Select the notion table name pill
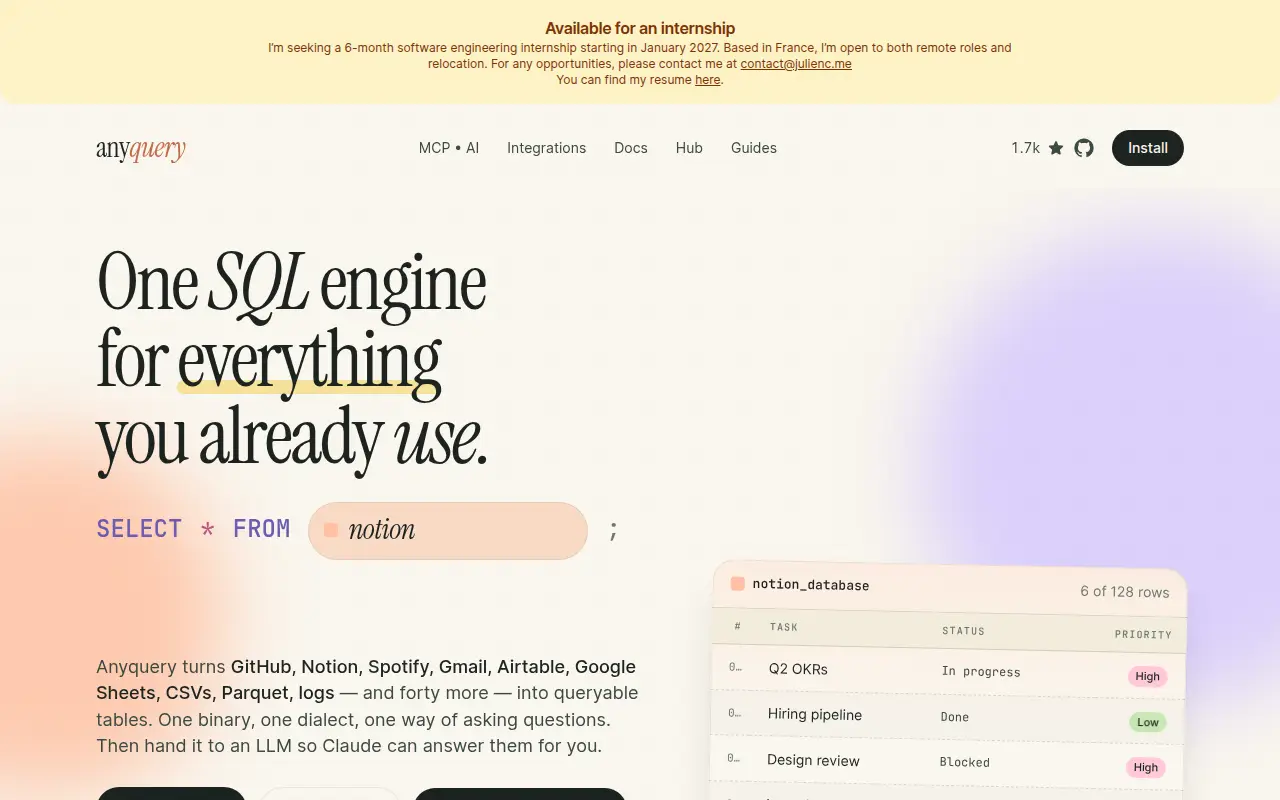The image size is (1280, 800). pyautogui.click(x=448, y=530)
